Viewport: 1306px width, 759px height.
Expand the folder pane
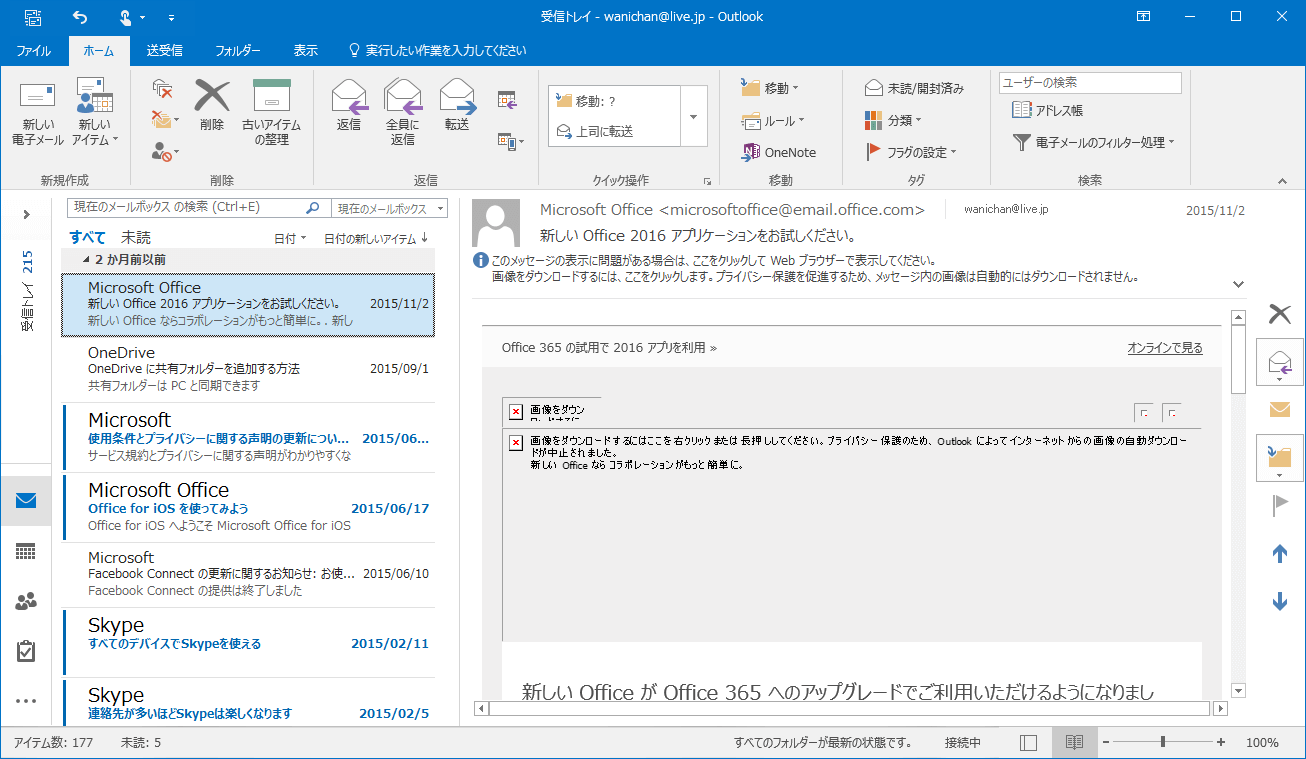pos(27,214)
